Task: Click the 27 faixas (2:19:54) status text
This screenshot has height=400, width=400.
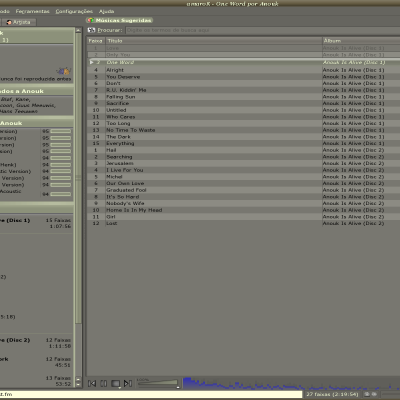Action: coord(332,394)
